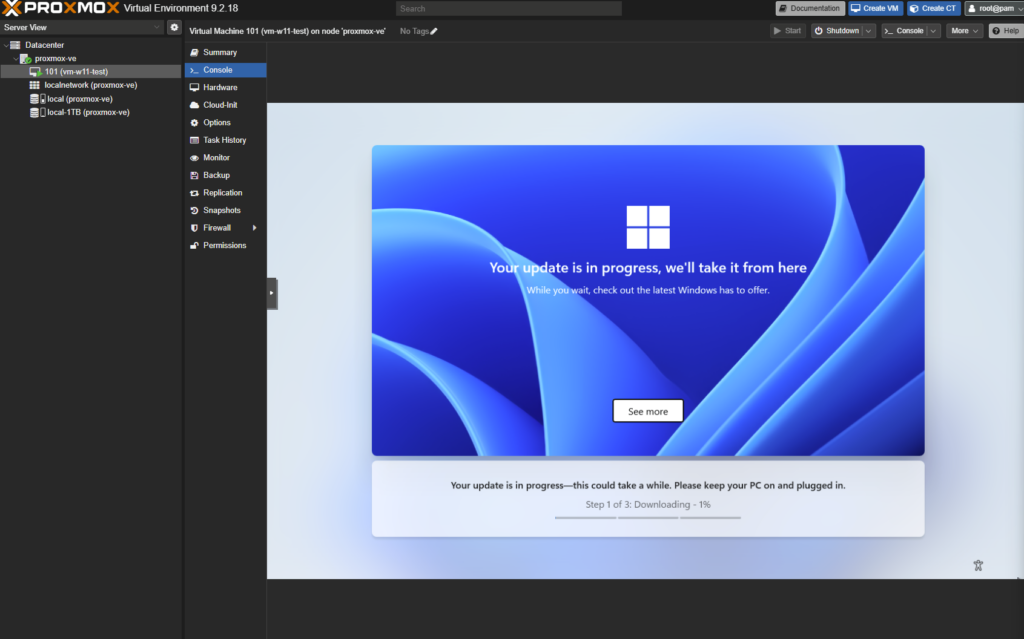
Task: Collapse the proxmox-ve node arrow
Action: 16,59
